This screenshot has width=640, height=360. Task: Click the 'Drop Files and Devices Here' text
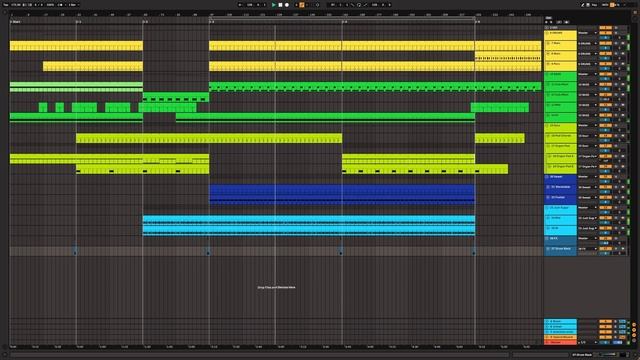[276, 287]
